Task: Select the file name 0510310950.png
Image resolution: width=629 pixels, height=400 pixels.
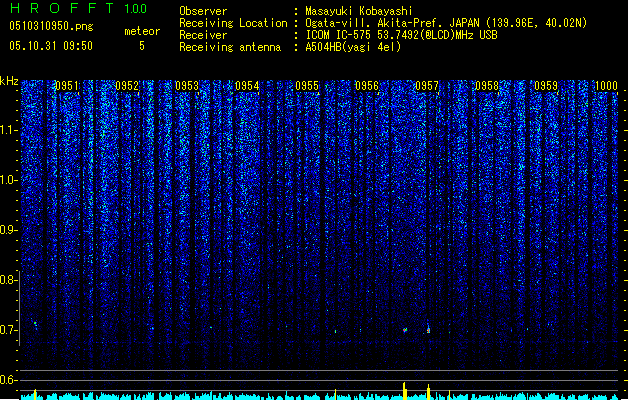Action: pos(51,26)
